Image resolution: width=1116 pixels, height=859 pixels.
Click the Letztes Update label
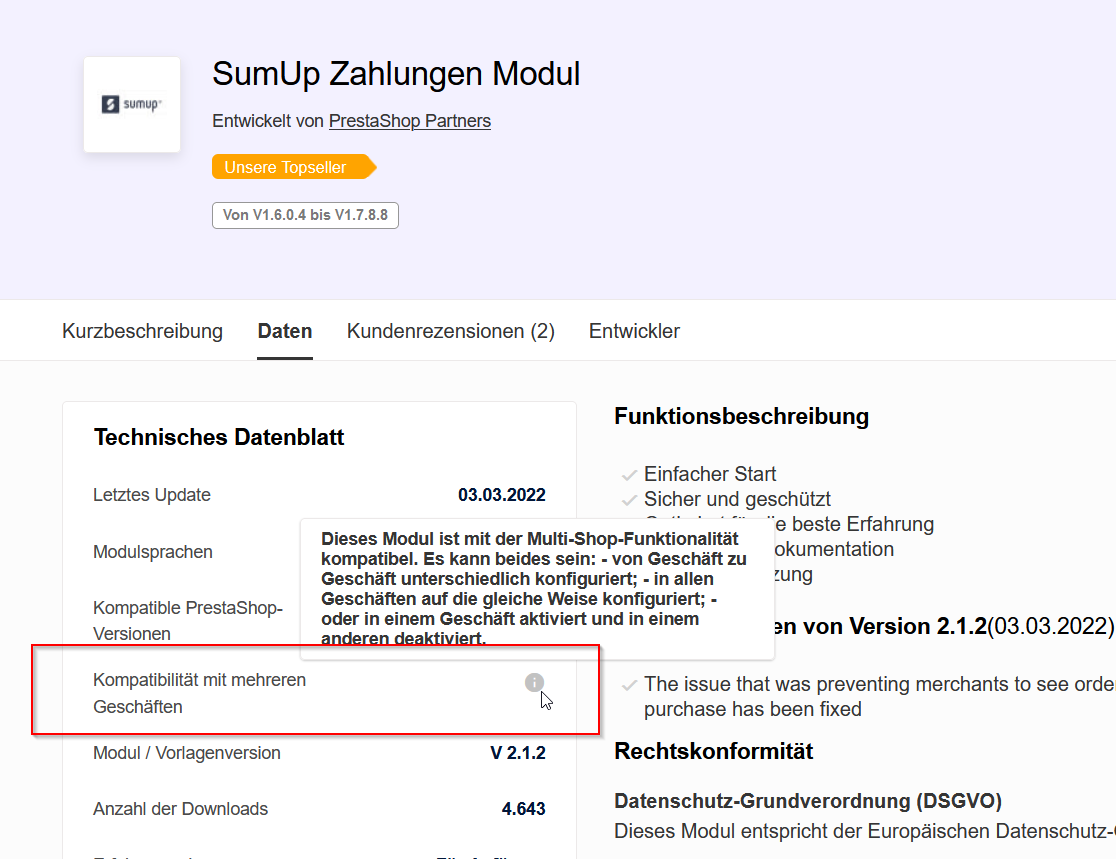coord(152,495)
